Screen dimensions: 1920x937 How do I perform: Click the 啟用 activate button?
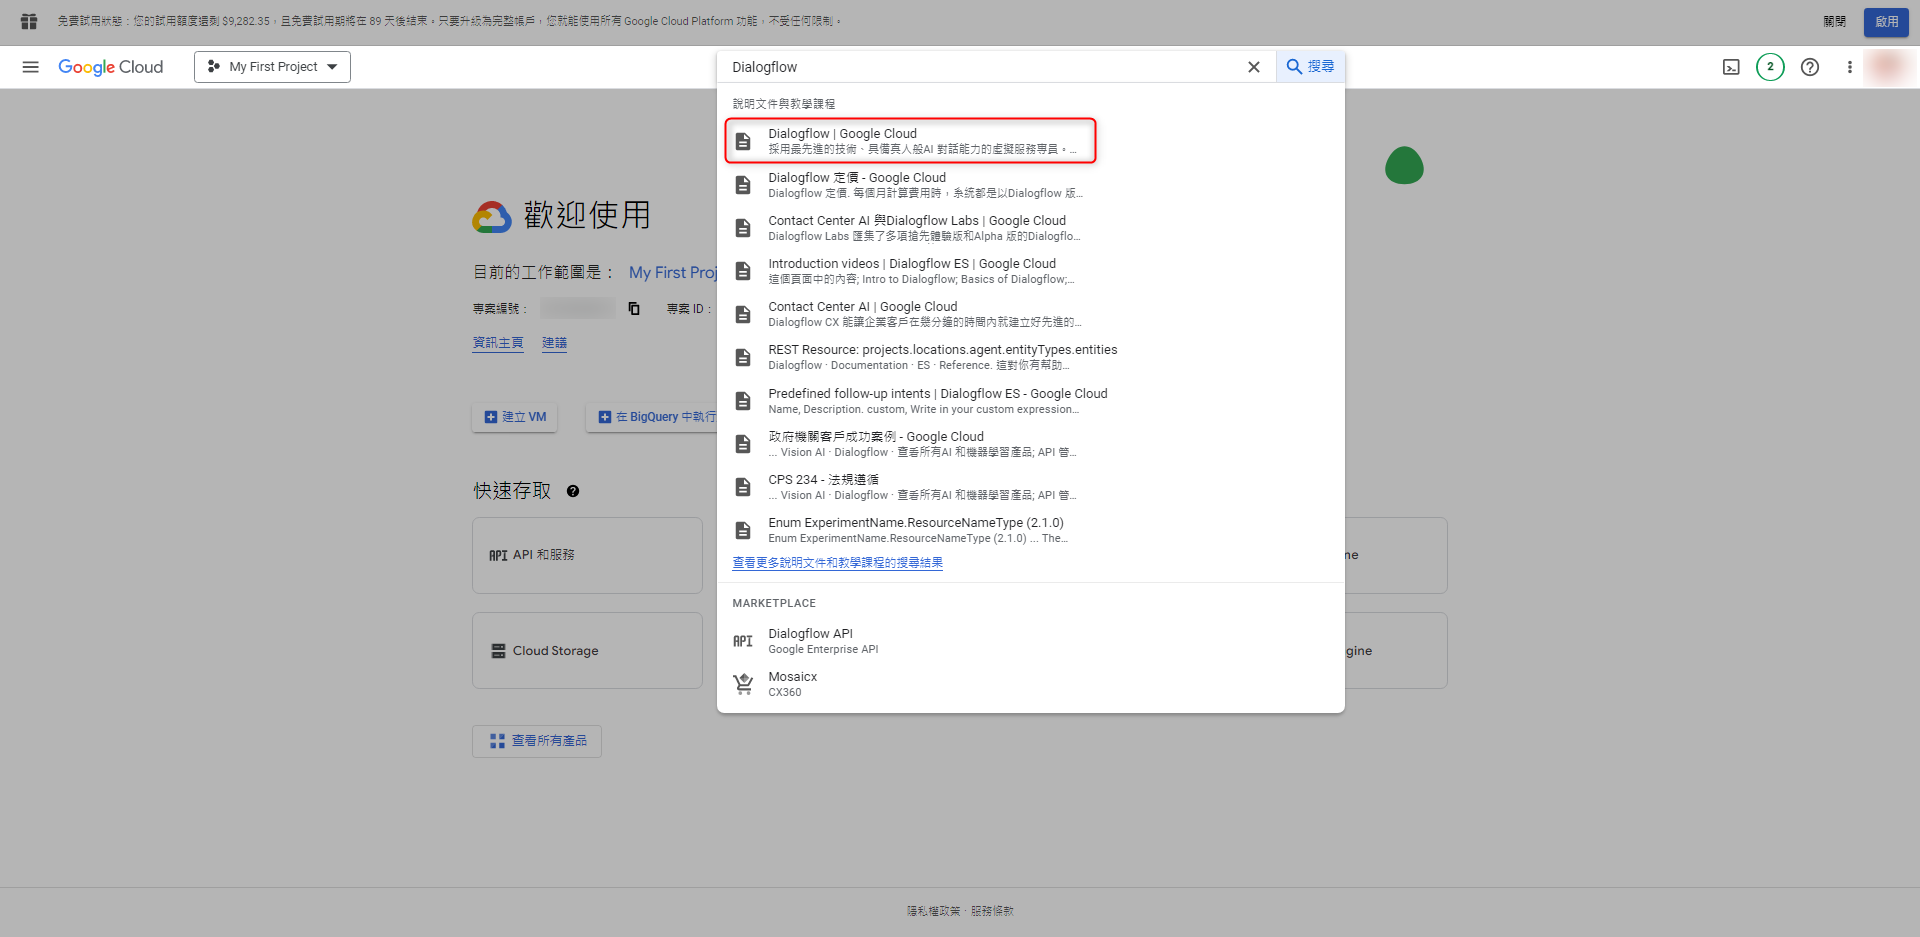tap(1886, 22)
